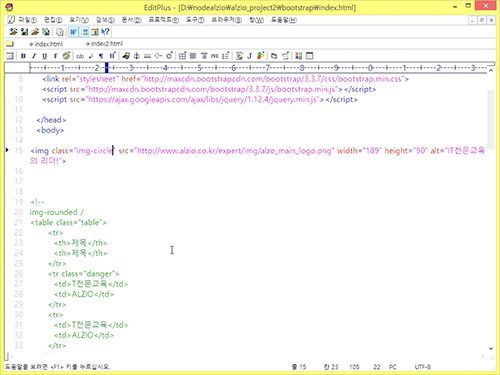Screen dimensions: 500x375
Task: Click the column indicator 칸 23 in status bar
Action: 331,367
